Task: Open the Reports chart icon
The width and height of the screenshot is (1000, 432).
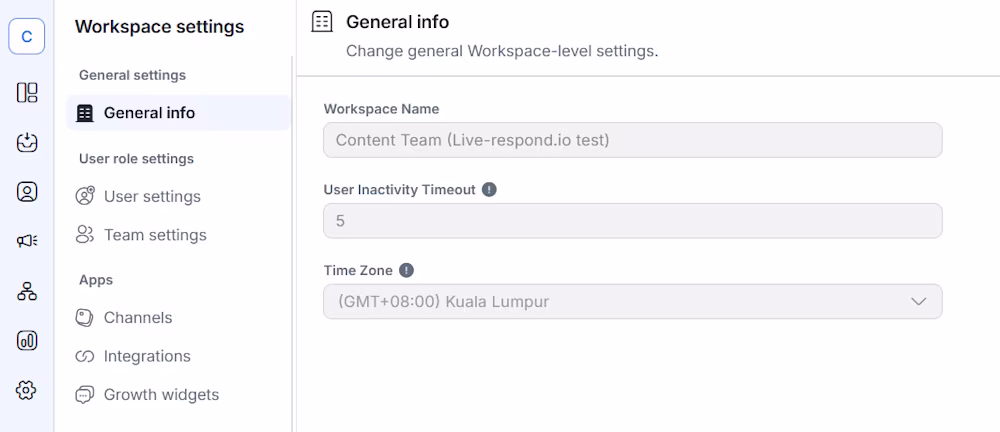Action: tap(27, 341)
